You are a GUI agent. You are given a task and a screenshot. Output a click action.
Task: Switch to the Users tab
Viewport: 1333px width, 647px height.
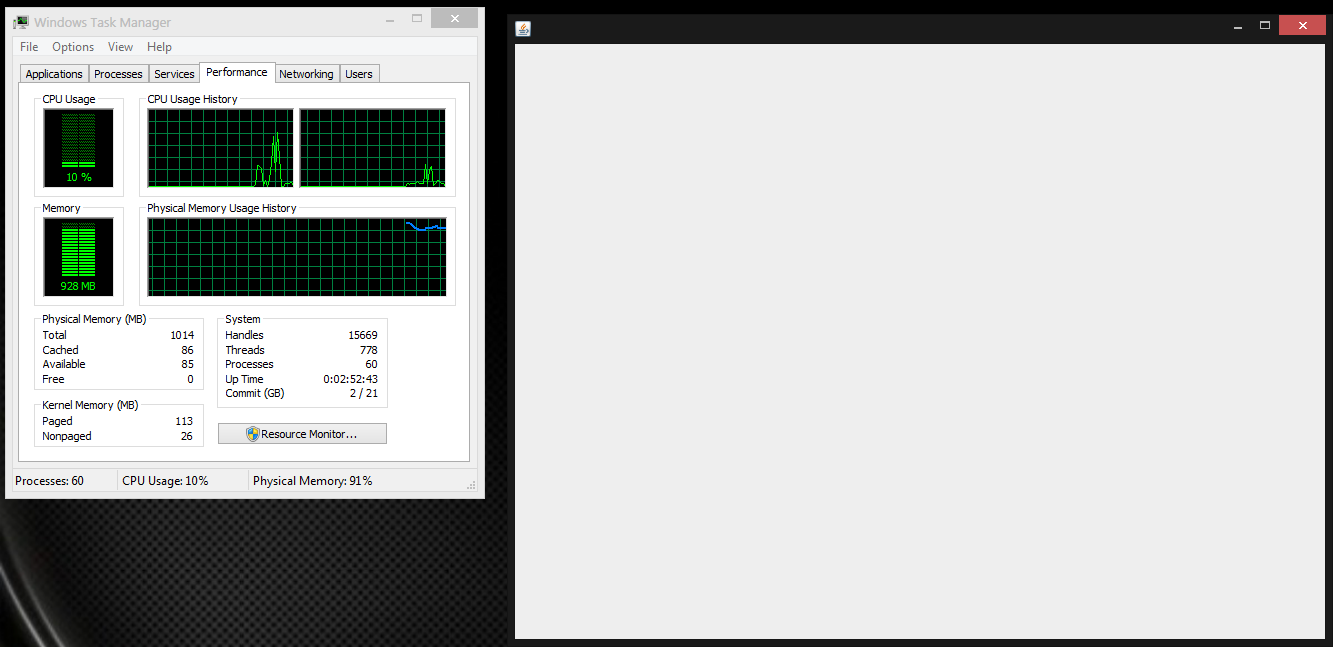(359, 74)
